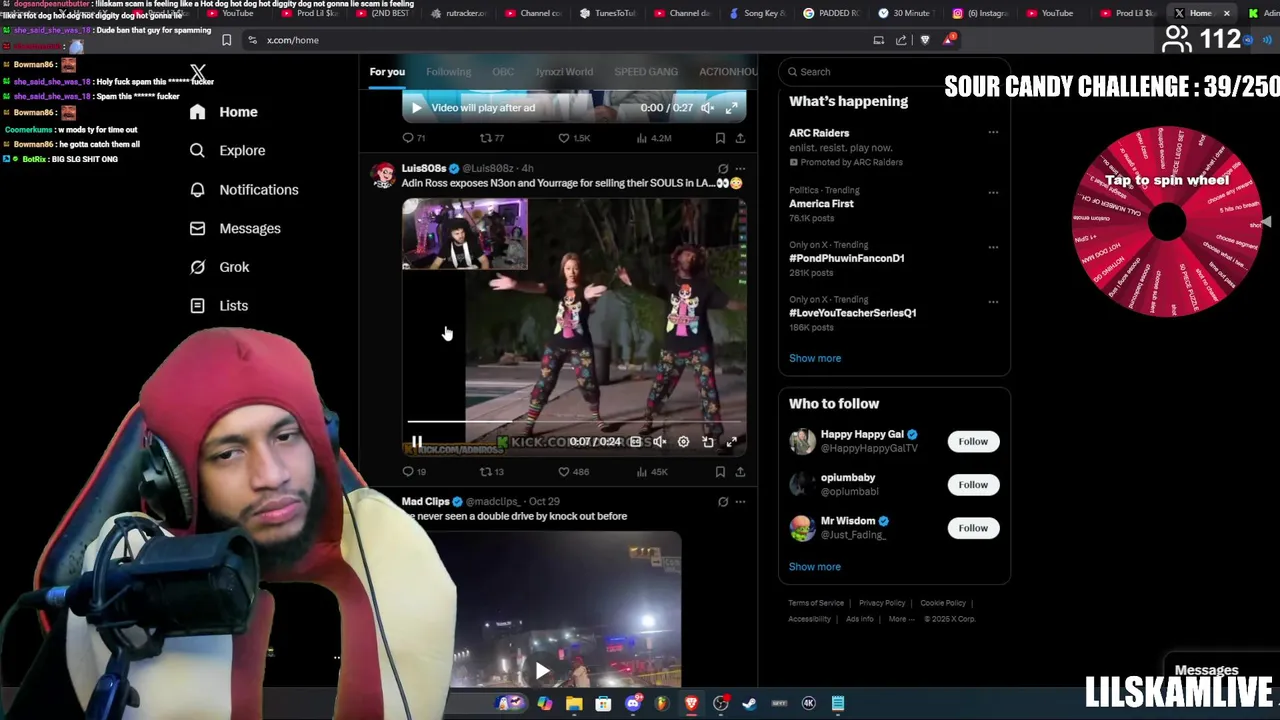Show more accounts to follow

(x=815, y=567)
